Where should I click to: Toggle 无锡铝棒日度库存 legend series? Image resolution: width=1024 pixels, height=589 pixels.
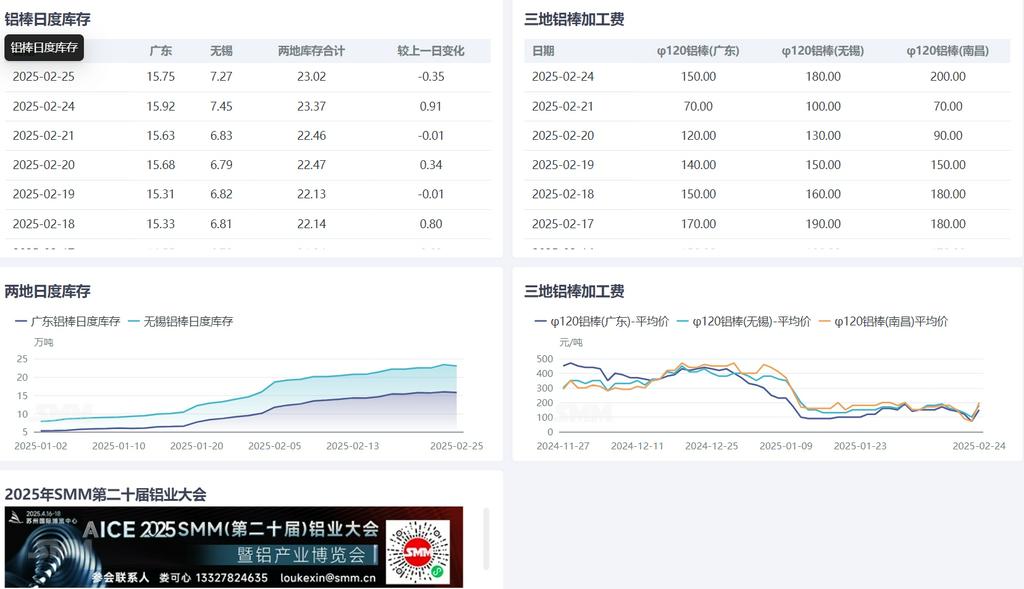[181, 322]
